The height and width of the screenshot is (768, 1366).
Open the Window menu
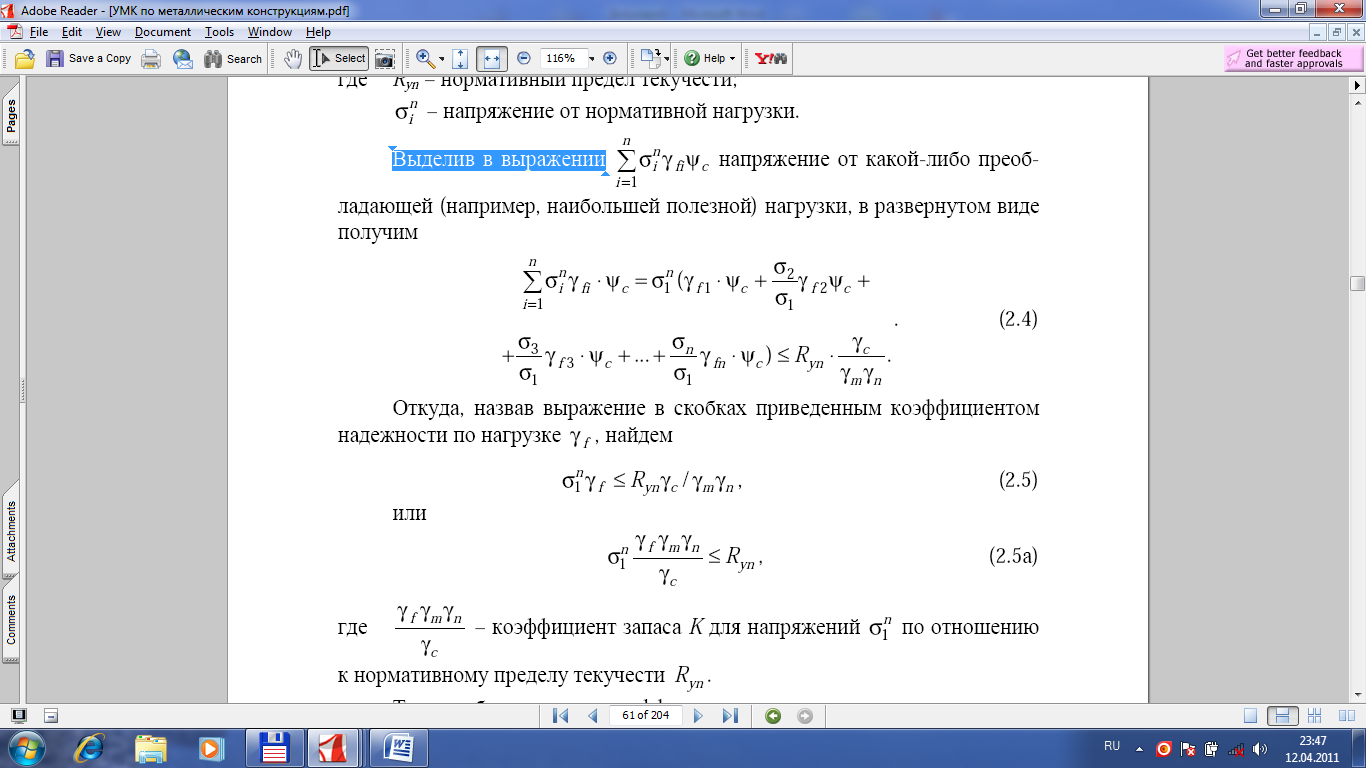click(270, 32)
